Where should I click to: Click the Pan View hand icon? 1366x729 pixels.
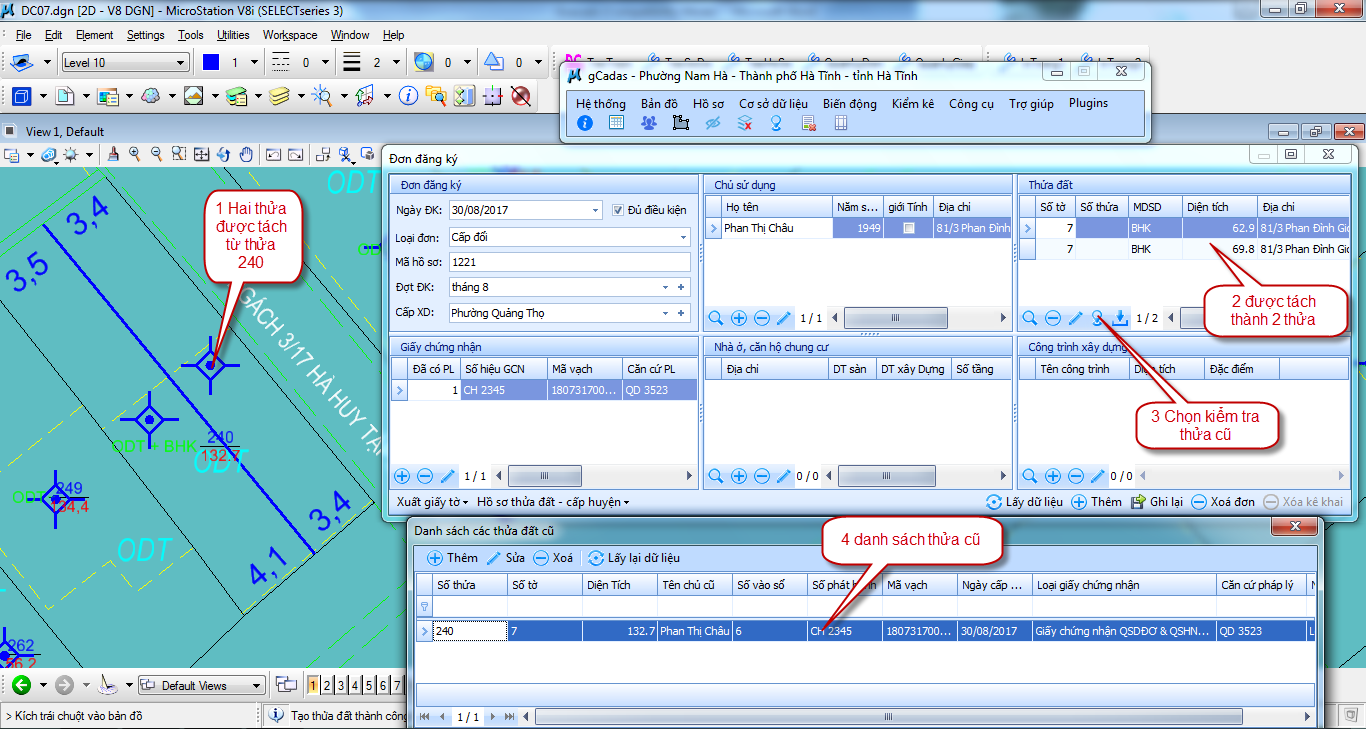pyautogui.click(x=245, y=155)
